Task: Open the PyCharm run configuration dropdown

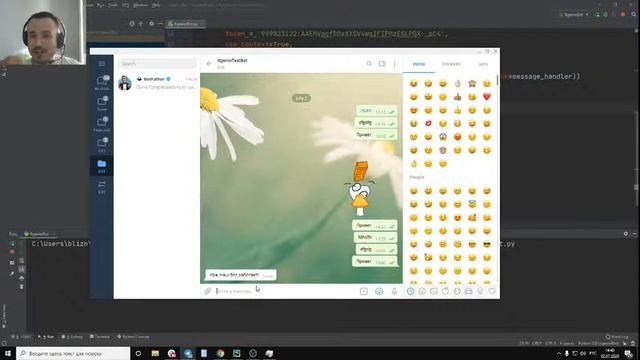Action: (574, 14)
